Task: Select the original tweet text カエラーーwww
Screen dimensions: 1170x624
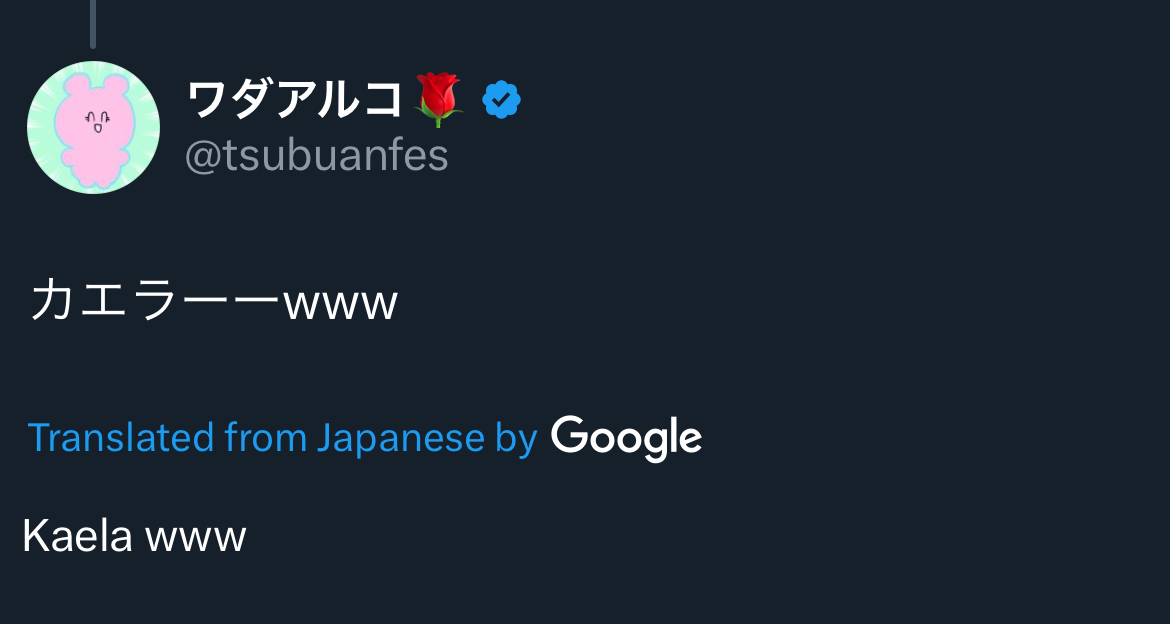Action: click(x=214, y=301)
